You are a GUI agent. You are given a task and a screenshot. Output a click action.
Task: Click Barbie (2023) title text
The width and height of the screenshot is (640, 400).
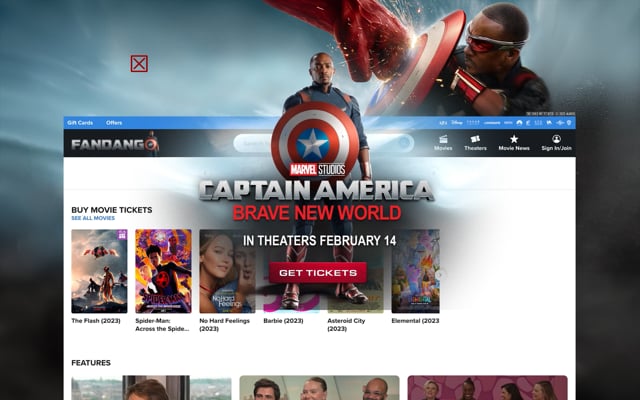(283, 321)
